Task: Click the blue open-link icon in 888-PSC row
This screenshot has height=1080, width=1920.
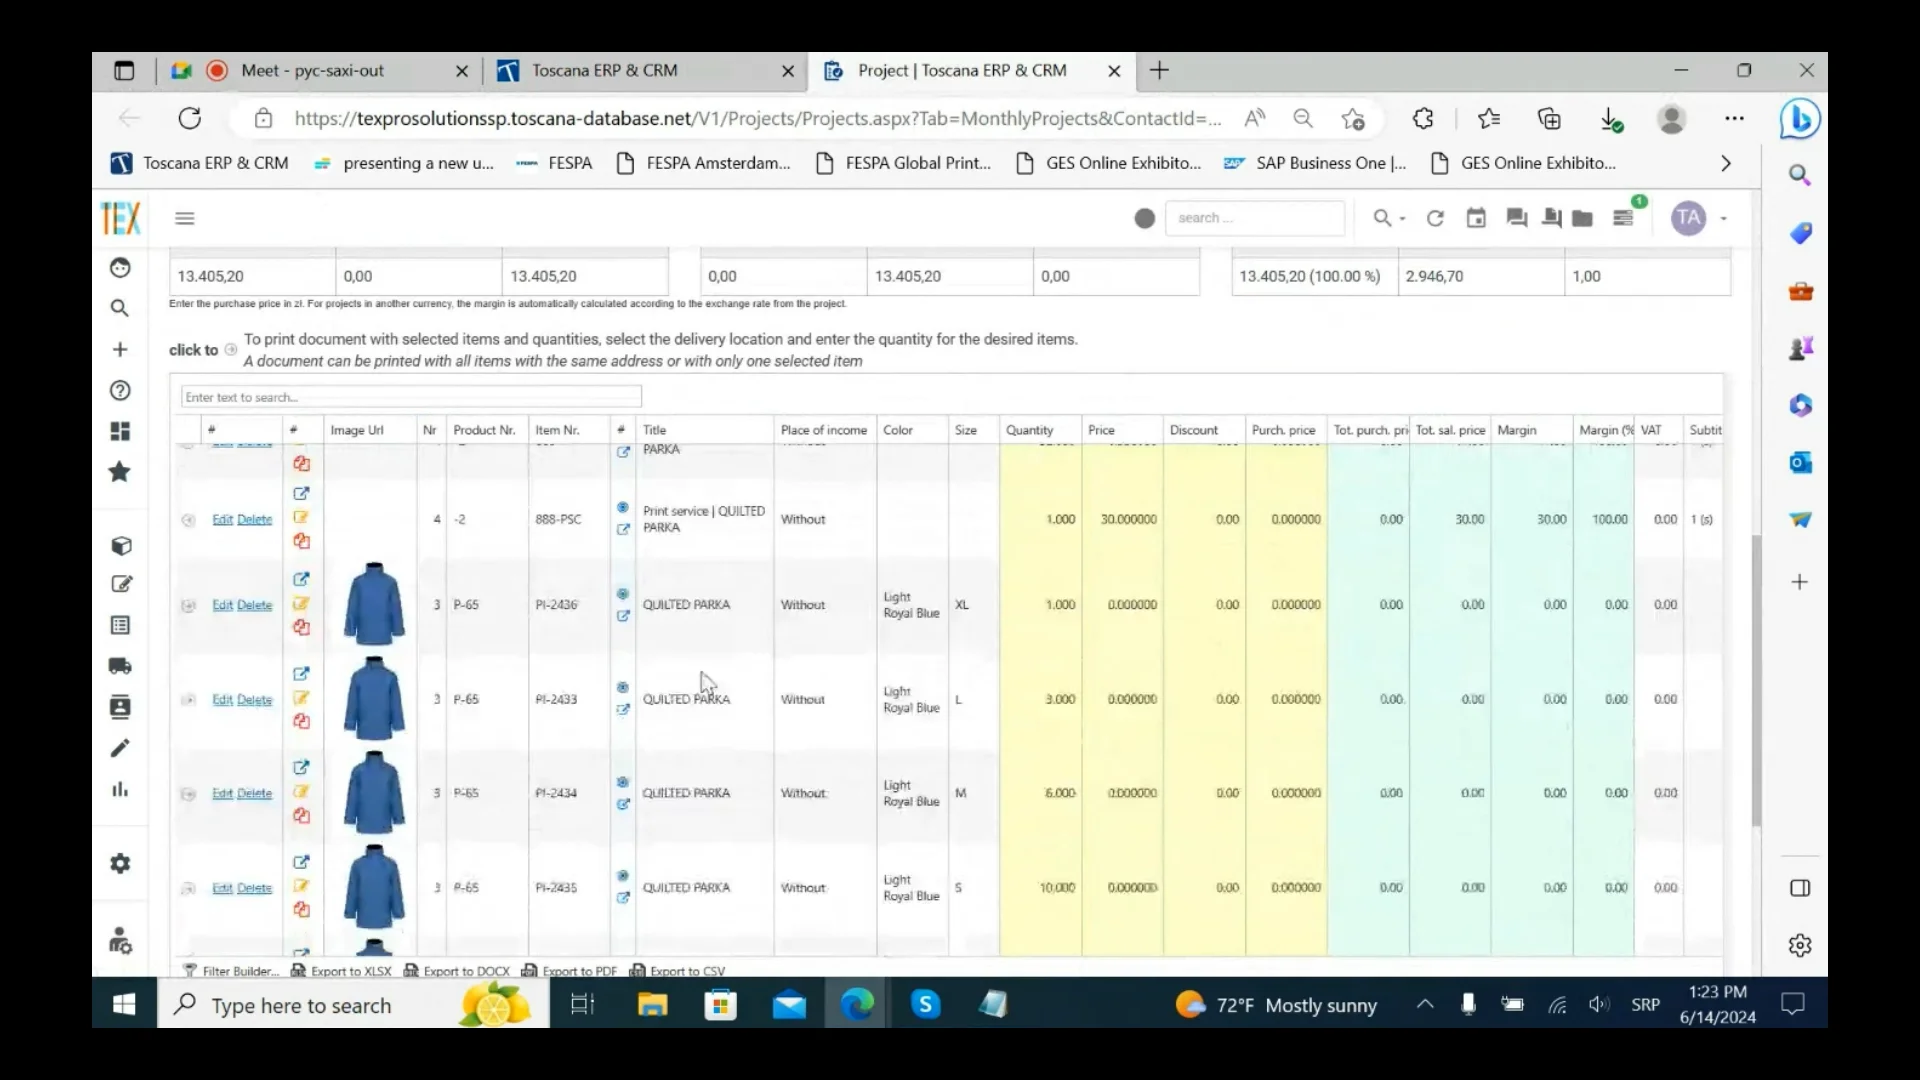Action: pyautogui.click(x=301, y=493)
